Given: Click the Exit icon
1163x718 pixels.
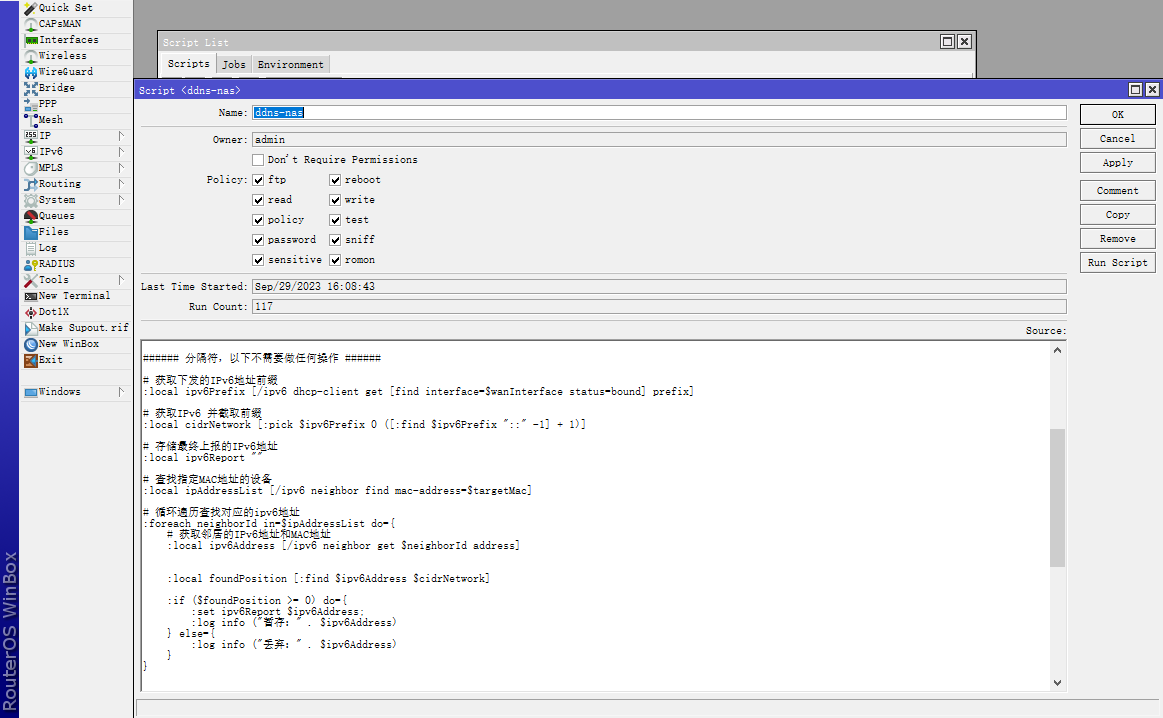Looking at the screenshot, I should pyautogui.click(x=30, y=360).
